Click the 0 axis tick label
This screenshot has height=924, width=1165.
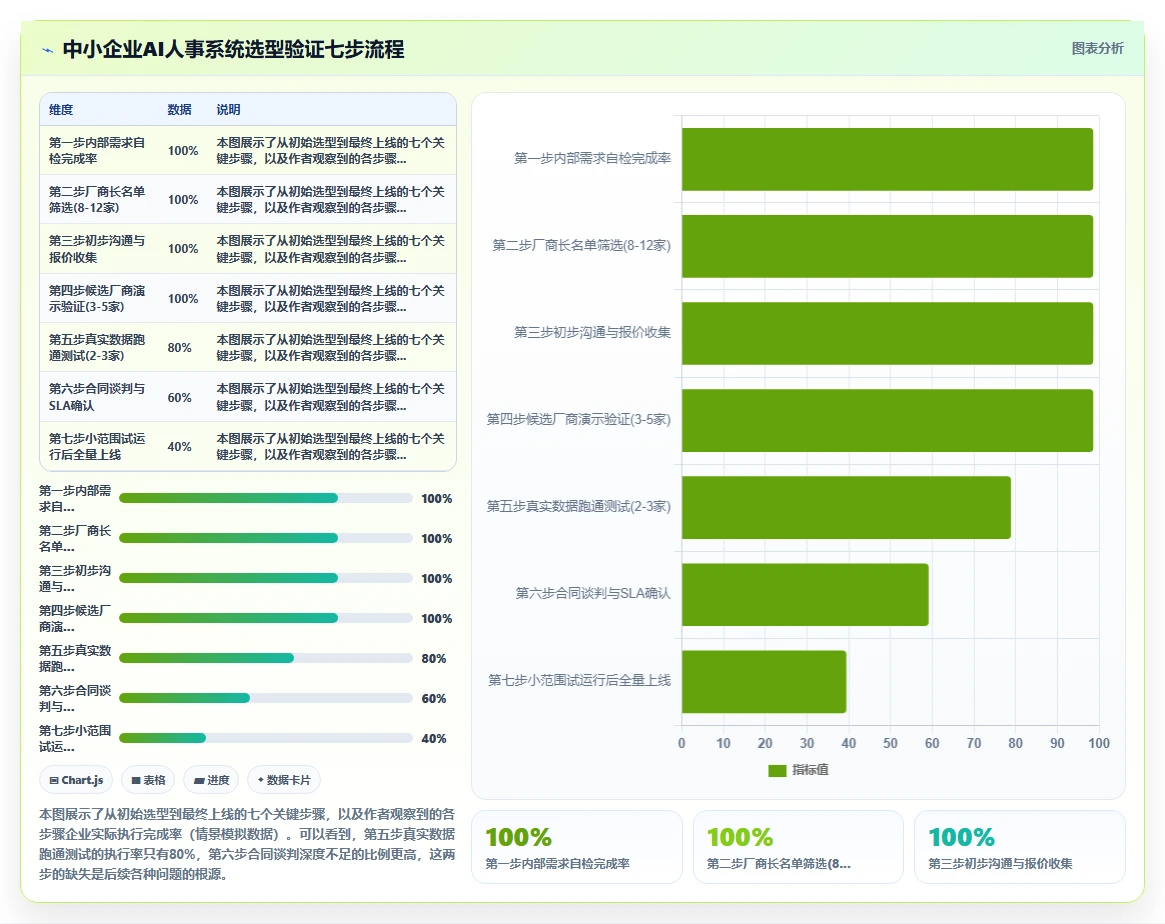(681, 743)
